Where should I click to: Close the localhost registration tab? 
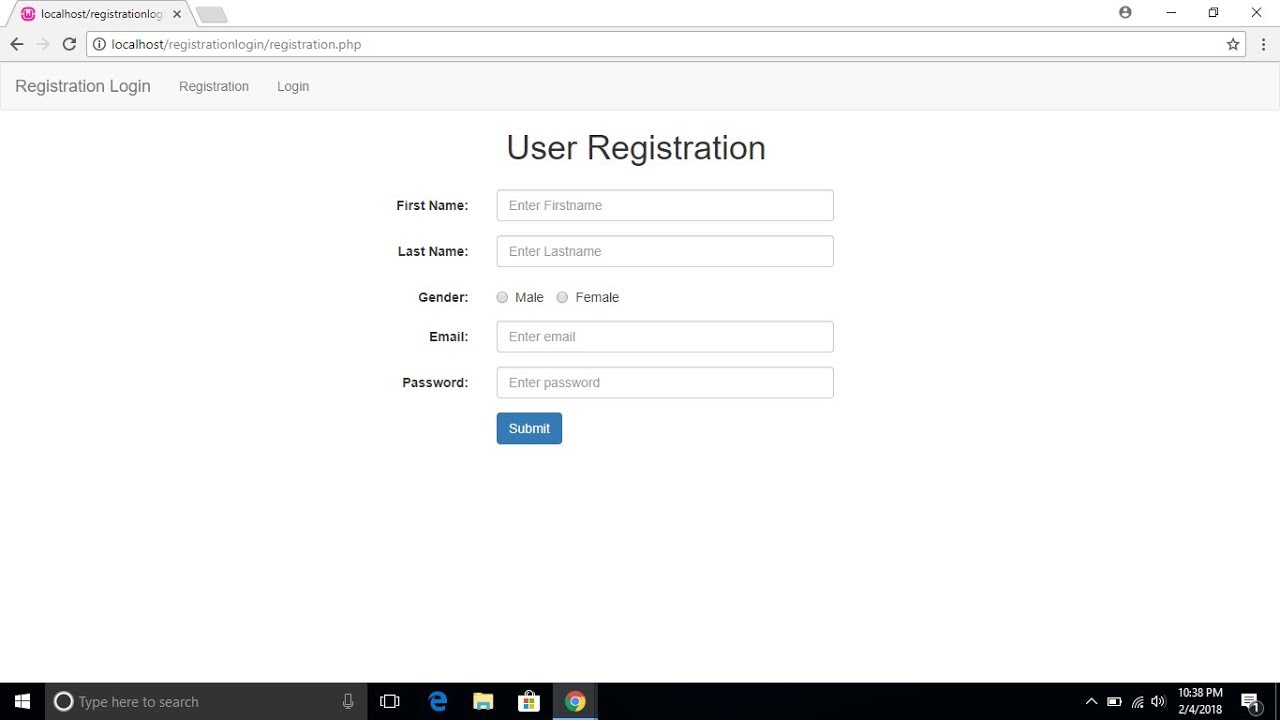click(x=177, y=14)
